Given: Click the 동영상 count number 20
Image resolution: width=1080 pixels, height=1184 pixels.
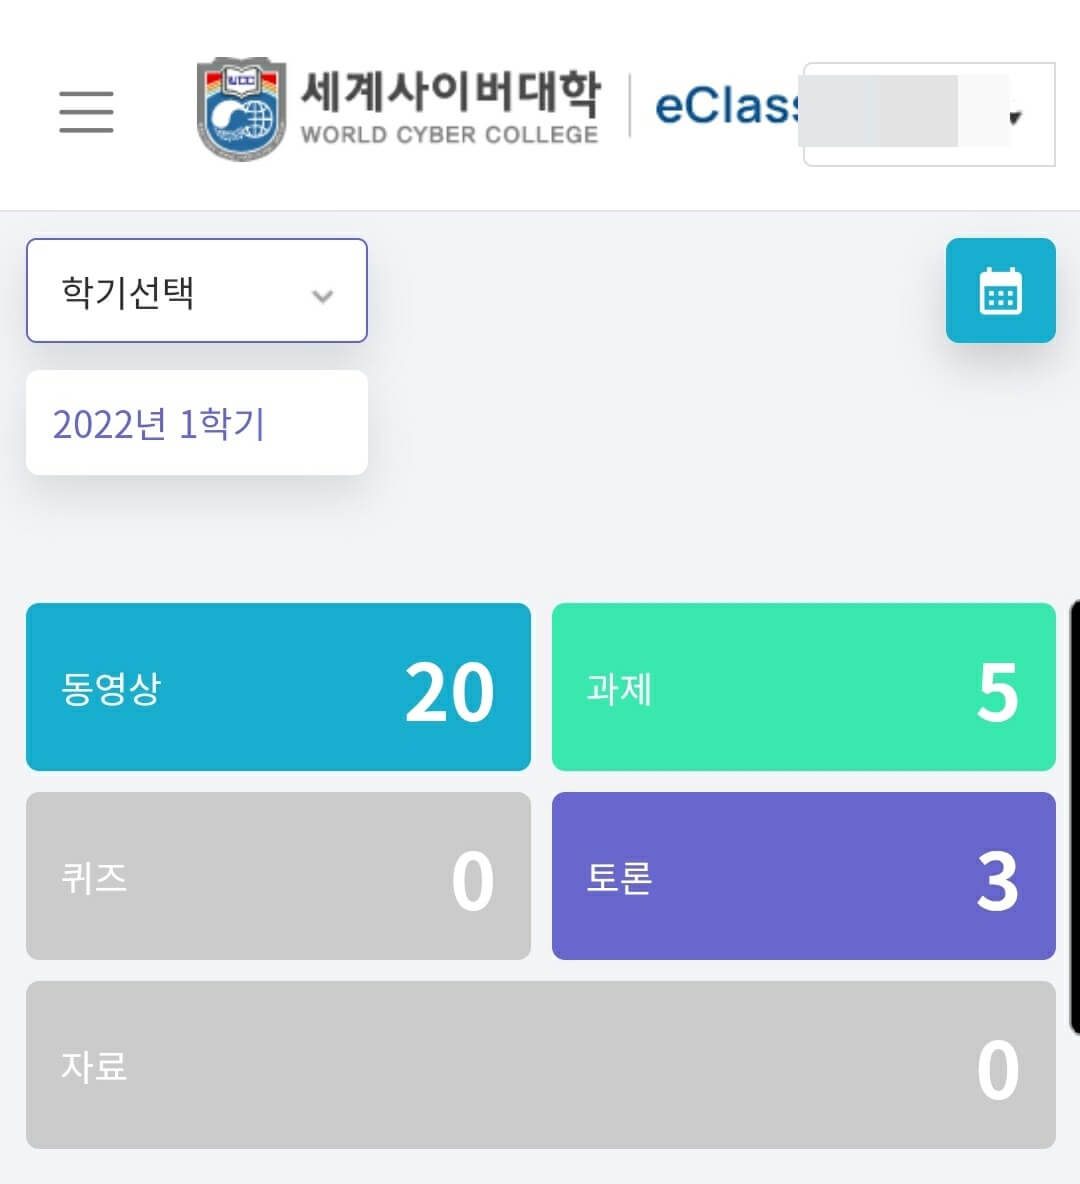Looking at the screenshot, I should (450, 687).
